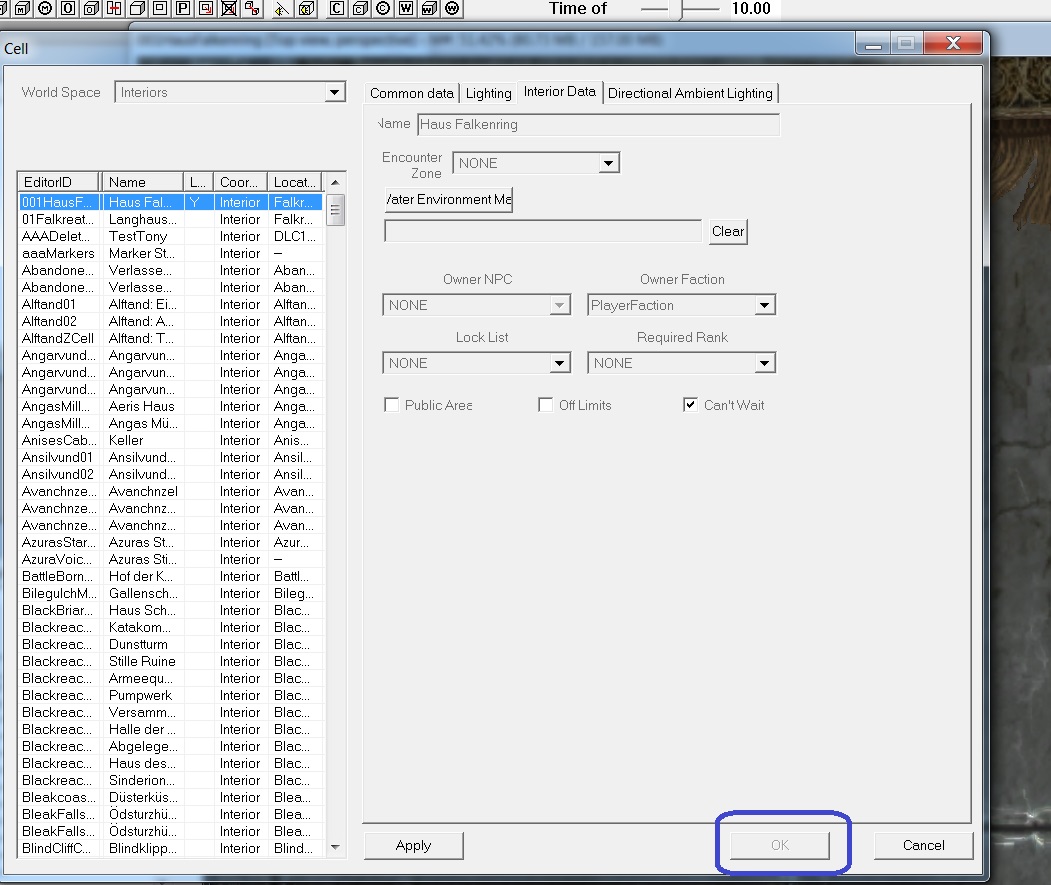Image resolution: width=1051 pixels, height=885 pixels.
Task: Open the Owner Faction dropdown
Action: coord(765,305)
